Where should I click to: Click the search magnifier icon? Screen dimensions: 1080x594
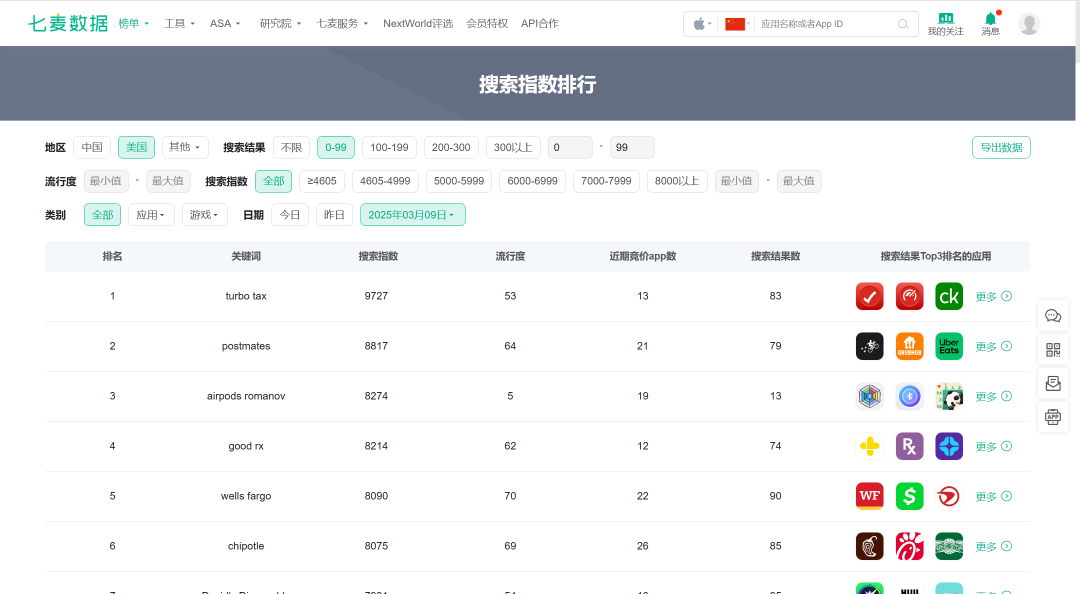pyautogui.click(x=903, y=24)
